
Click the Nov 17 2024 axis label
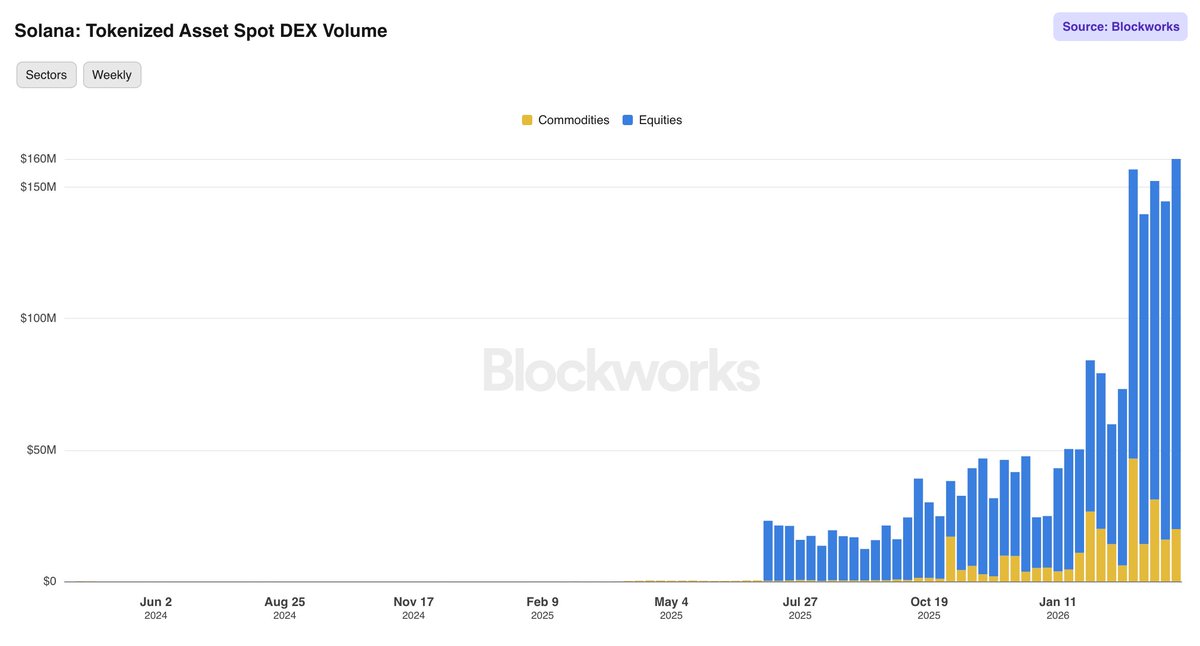click(414, 608)
